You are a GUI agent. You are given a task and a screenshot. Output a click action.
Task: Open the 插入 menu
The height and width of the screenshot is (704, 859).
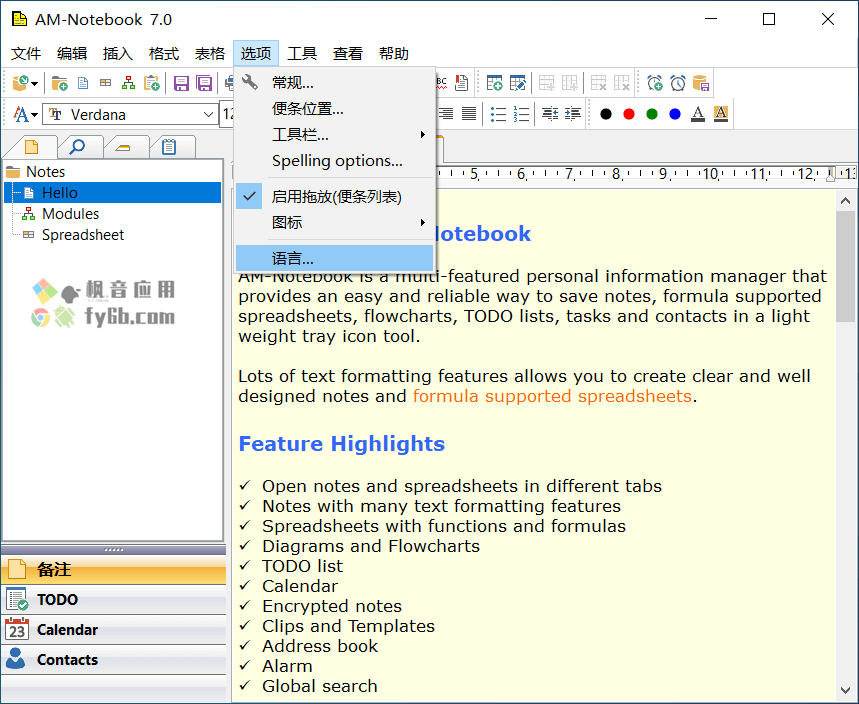pos(118,54)
